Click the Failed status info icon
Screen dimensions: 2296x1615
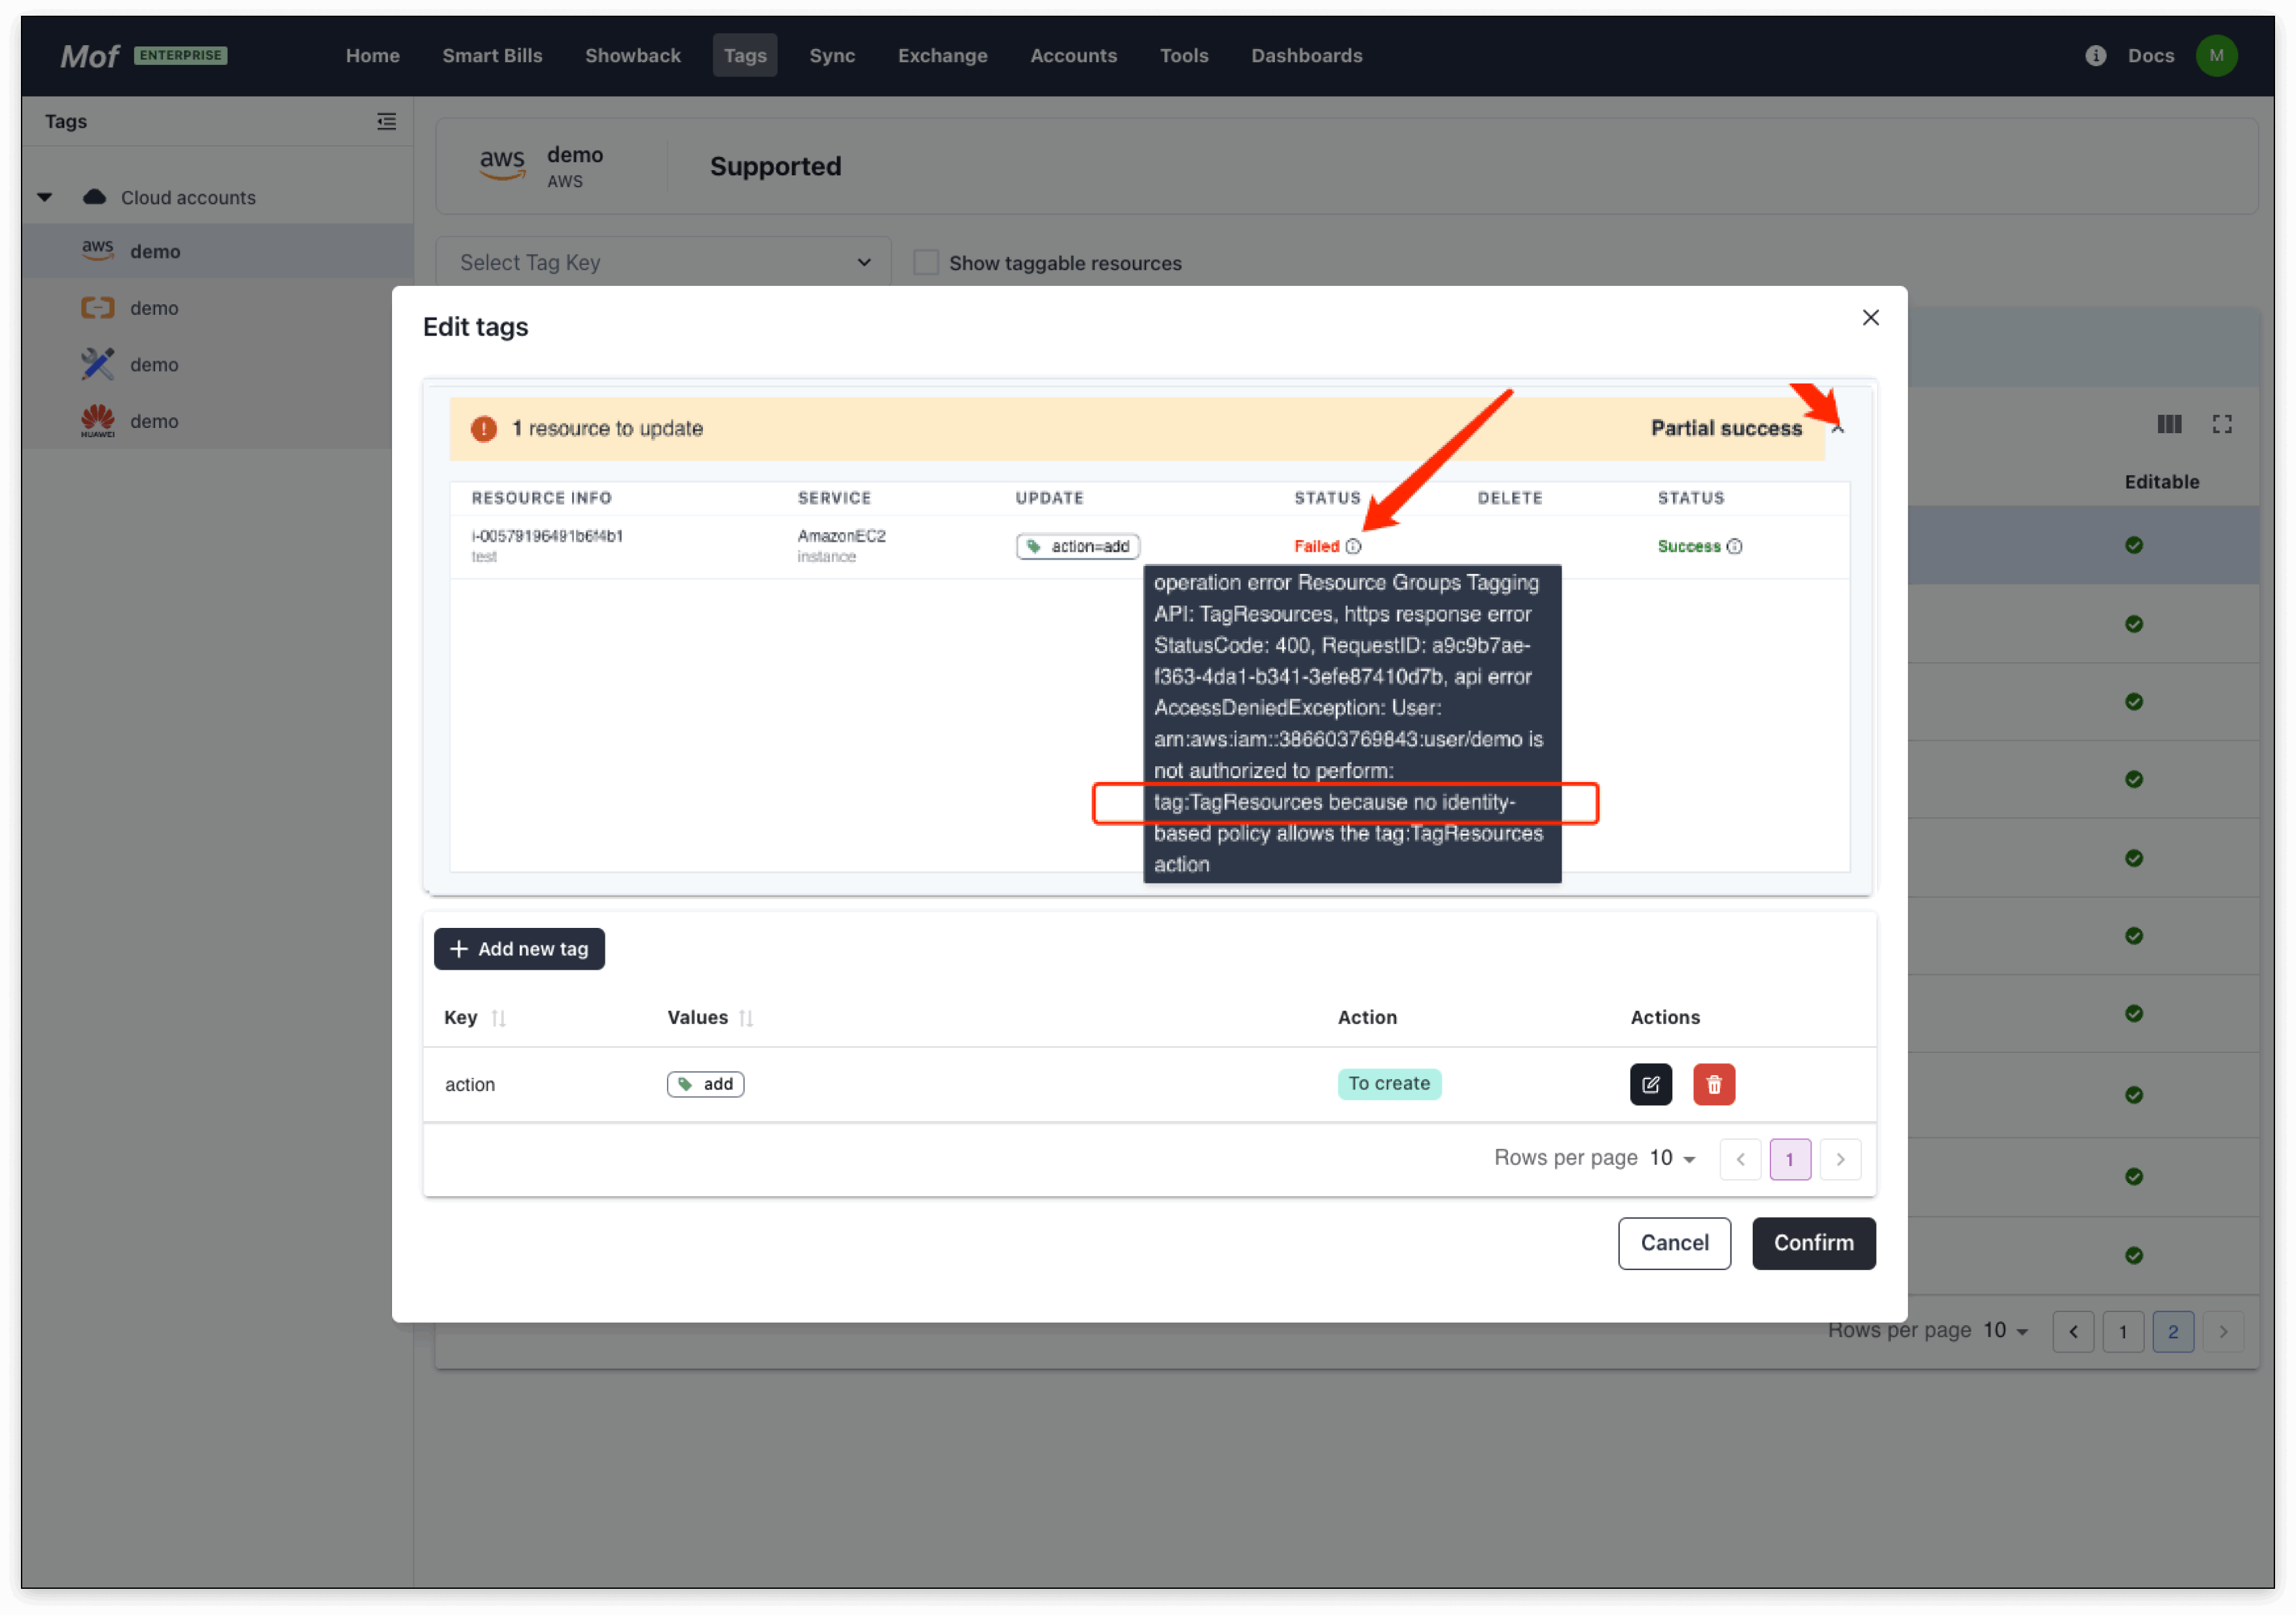tap(1353, 546)
